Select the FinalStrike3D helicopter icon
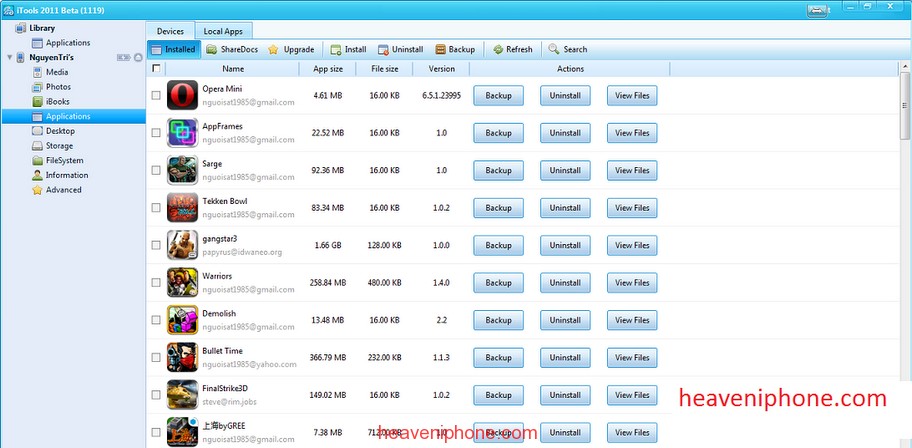Viewport: 912px width, 448px height. [x=182, y=394]
